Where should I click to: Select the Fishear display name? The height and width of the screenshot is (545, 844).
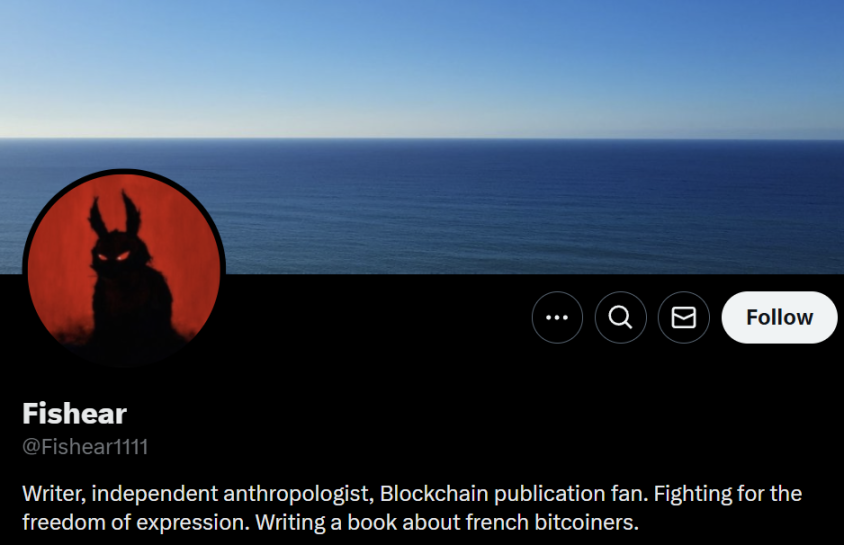(x=74, y=413)
